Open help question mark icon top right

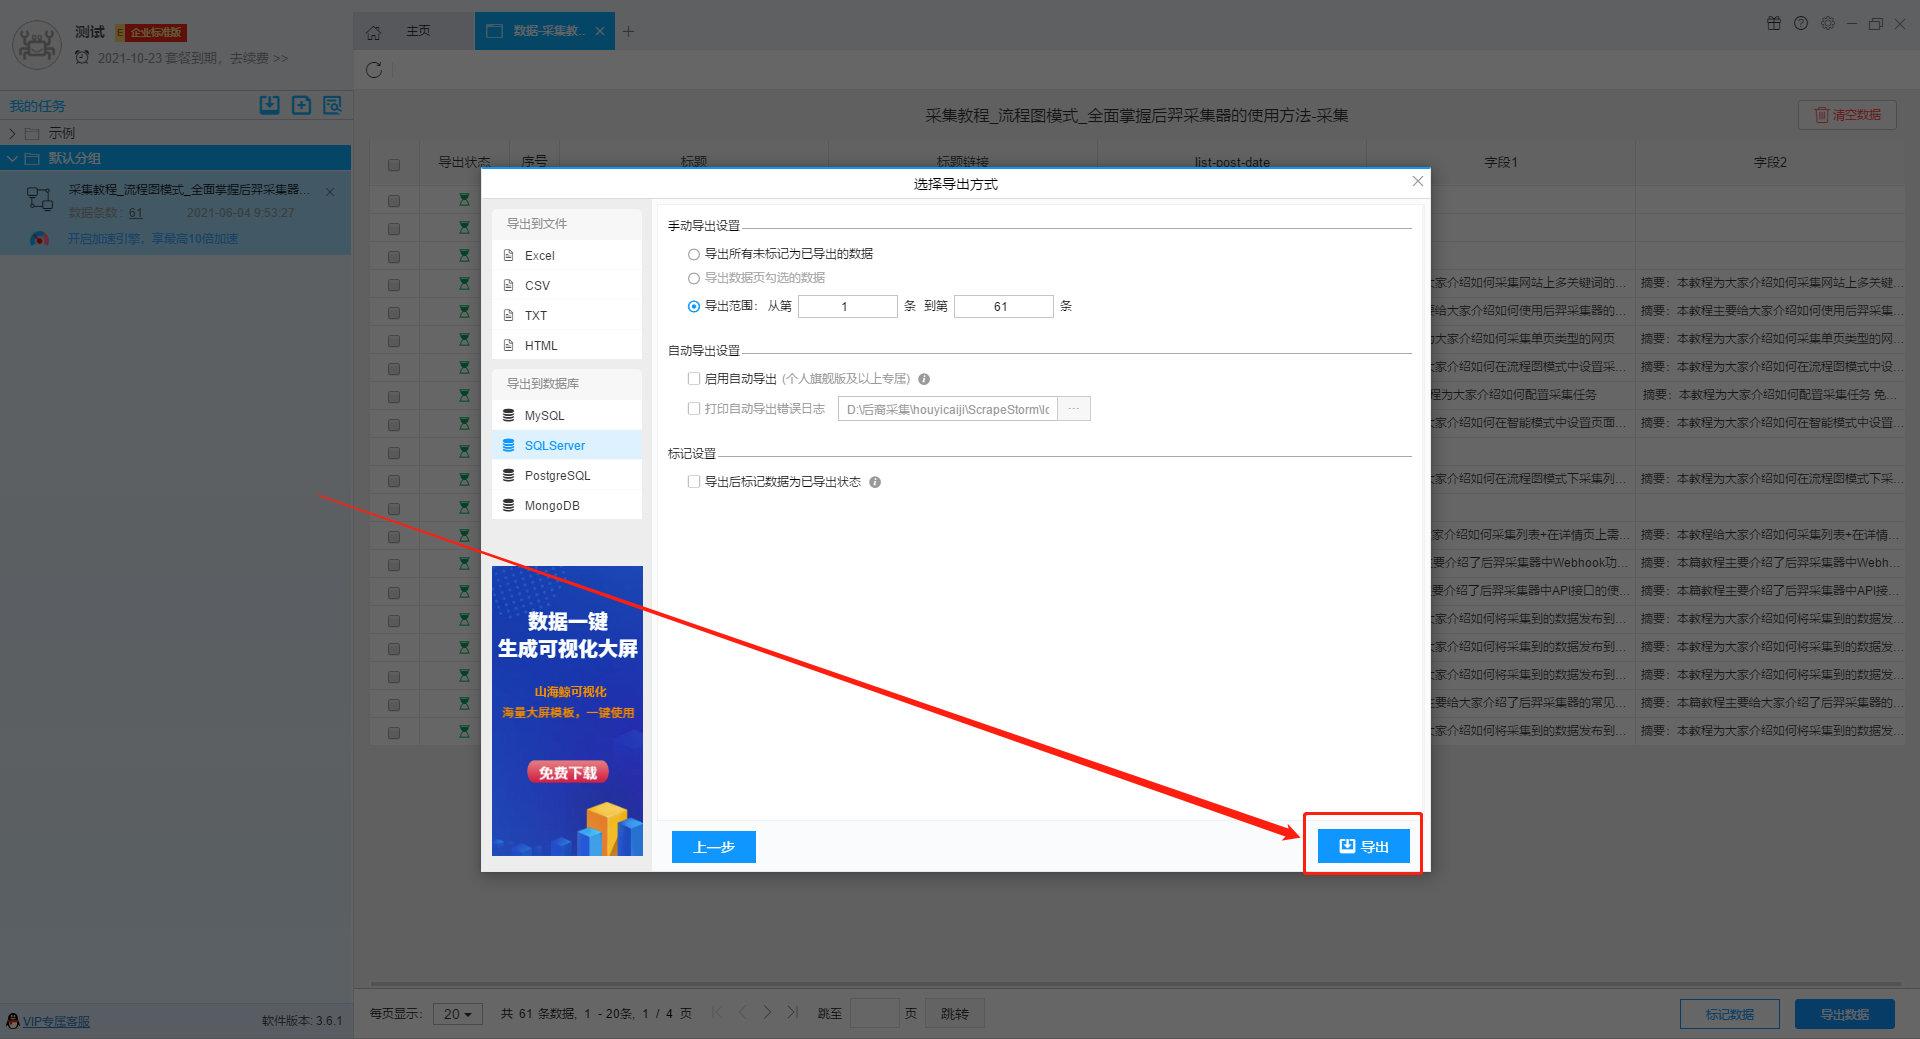(x=1801, y=23)
